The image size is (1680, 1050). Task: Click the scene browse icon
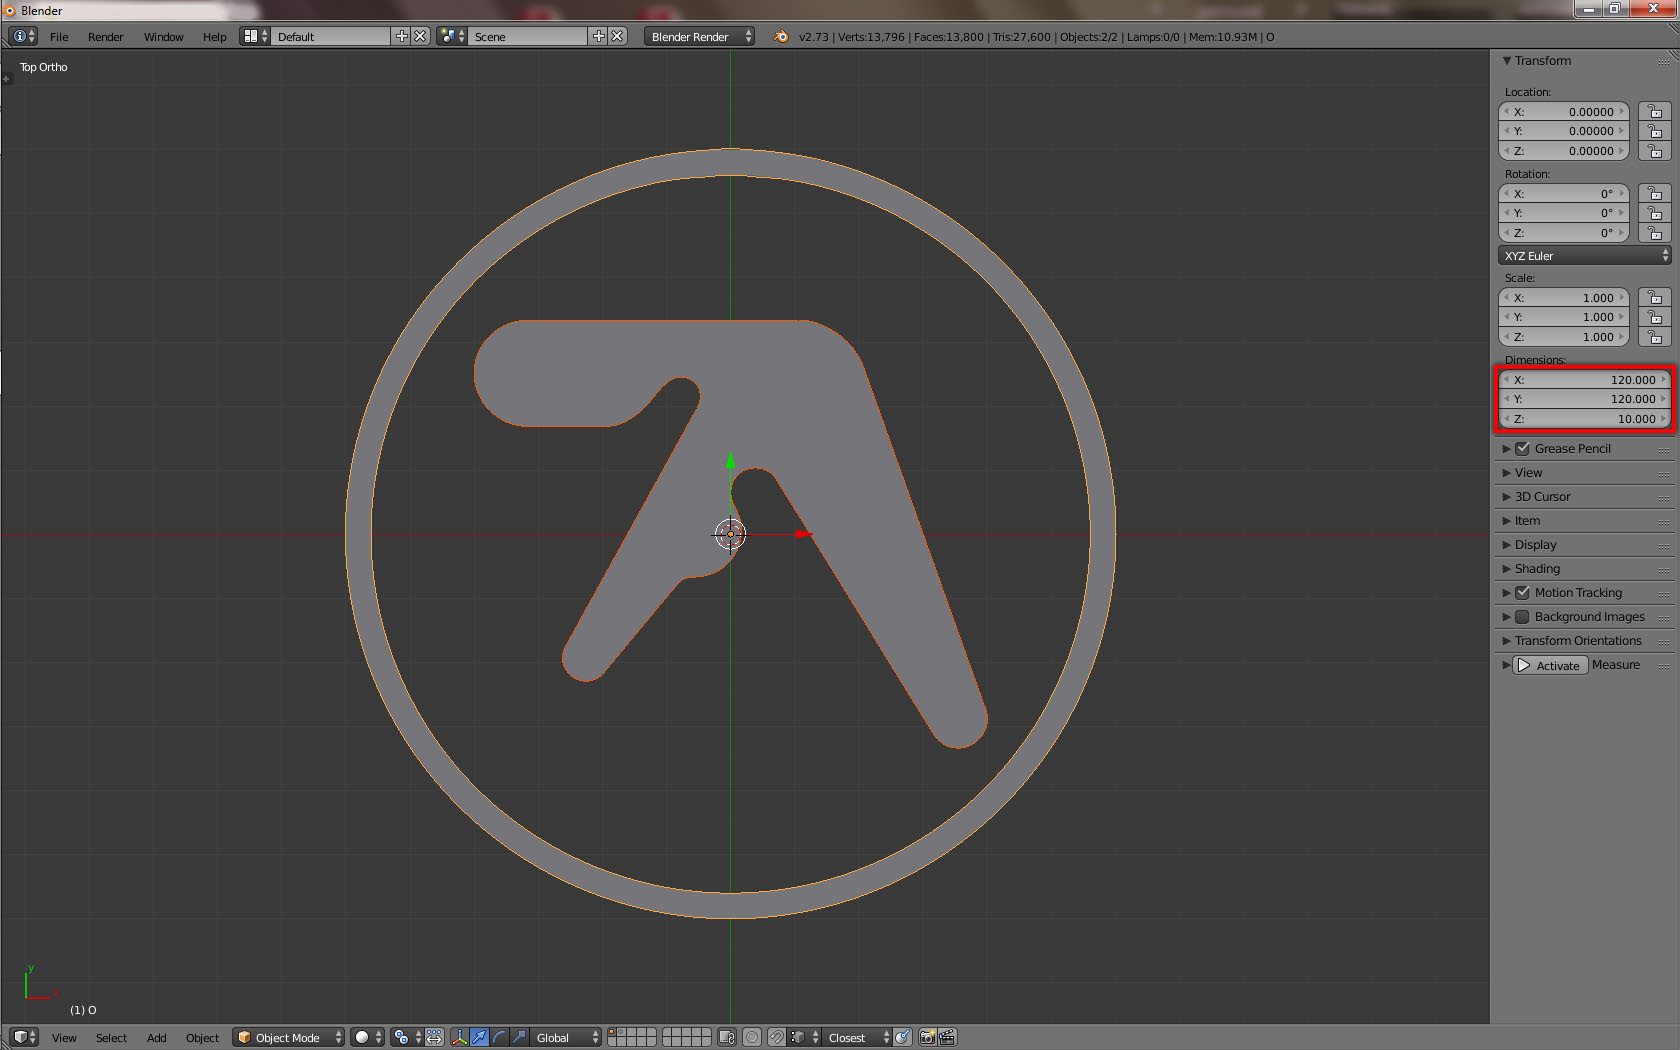(452, 36)
